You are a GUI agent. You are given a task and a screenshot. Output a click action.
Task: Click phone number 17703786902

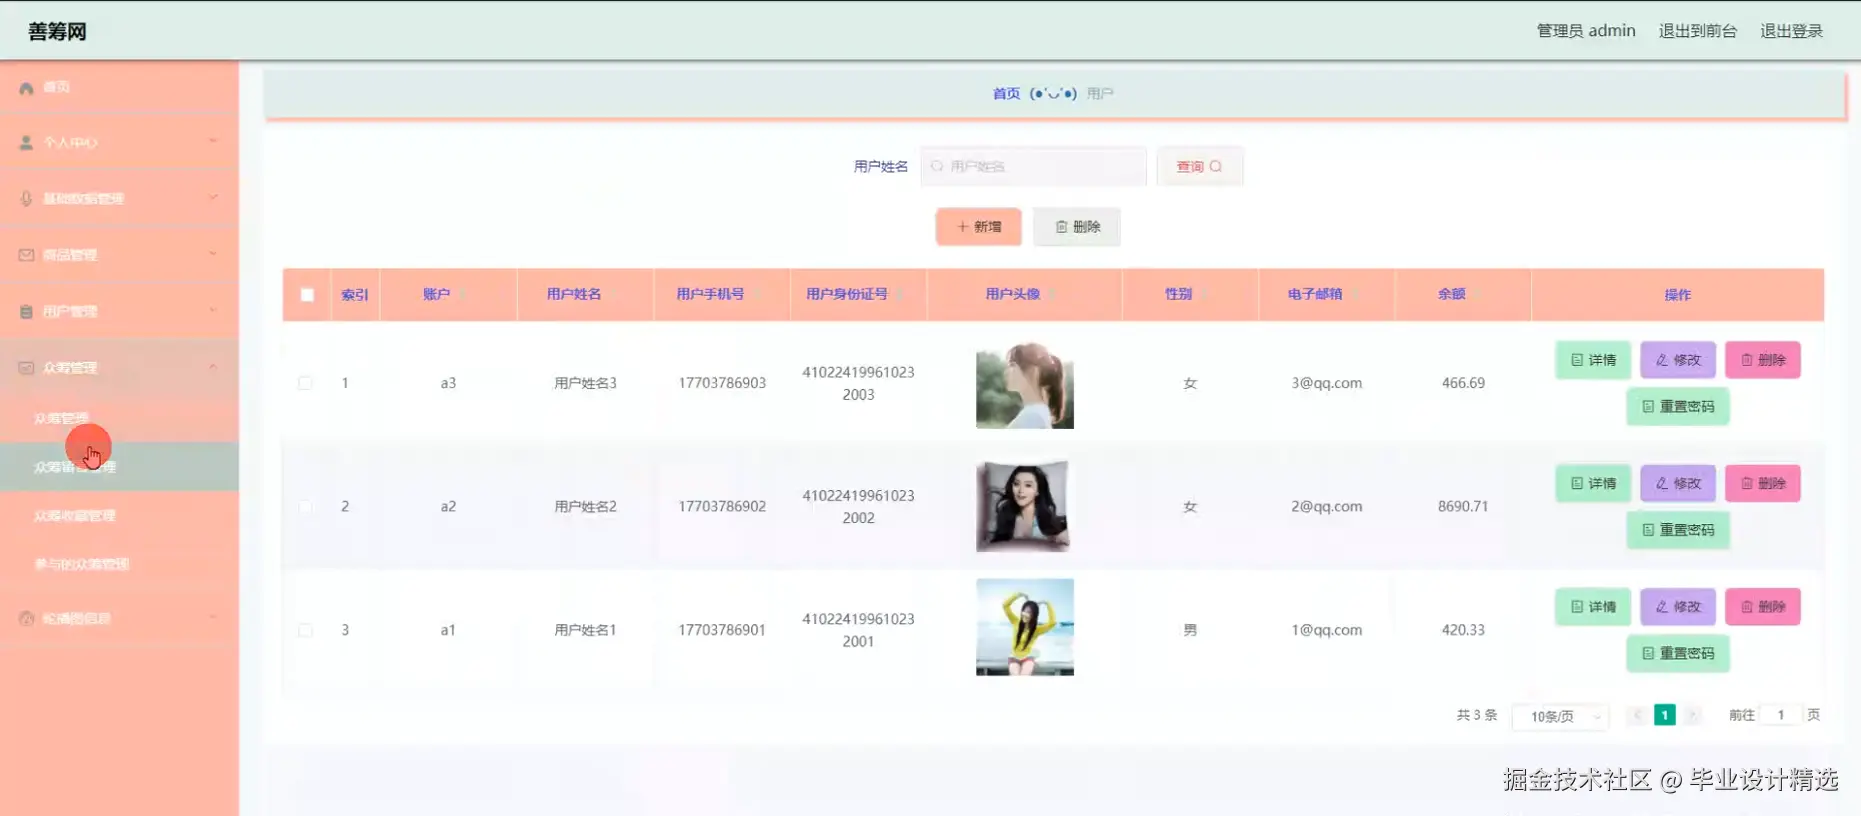722,507
